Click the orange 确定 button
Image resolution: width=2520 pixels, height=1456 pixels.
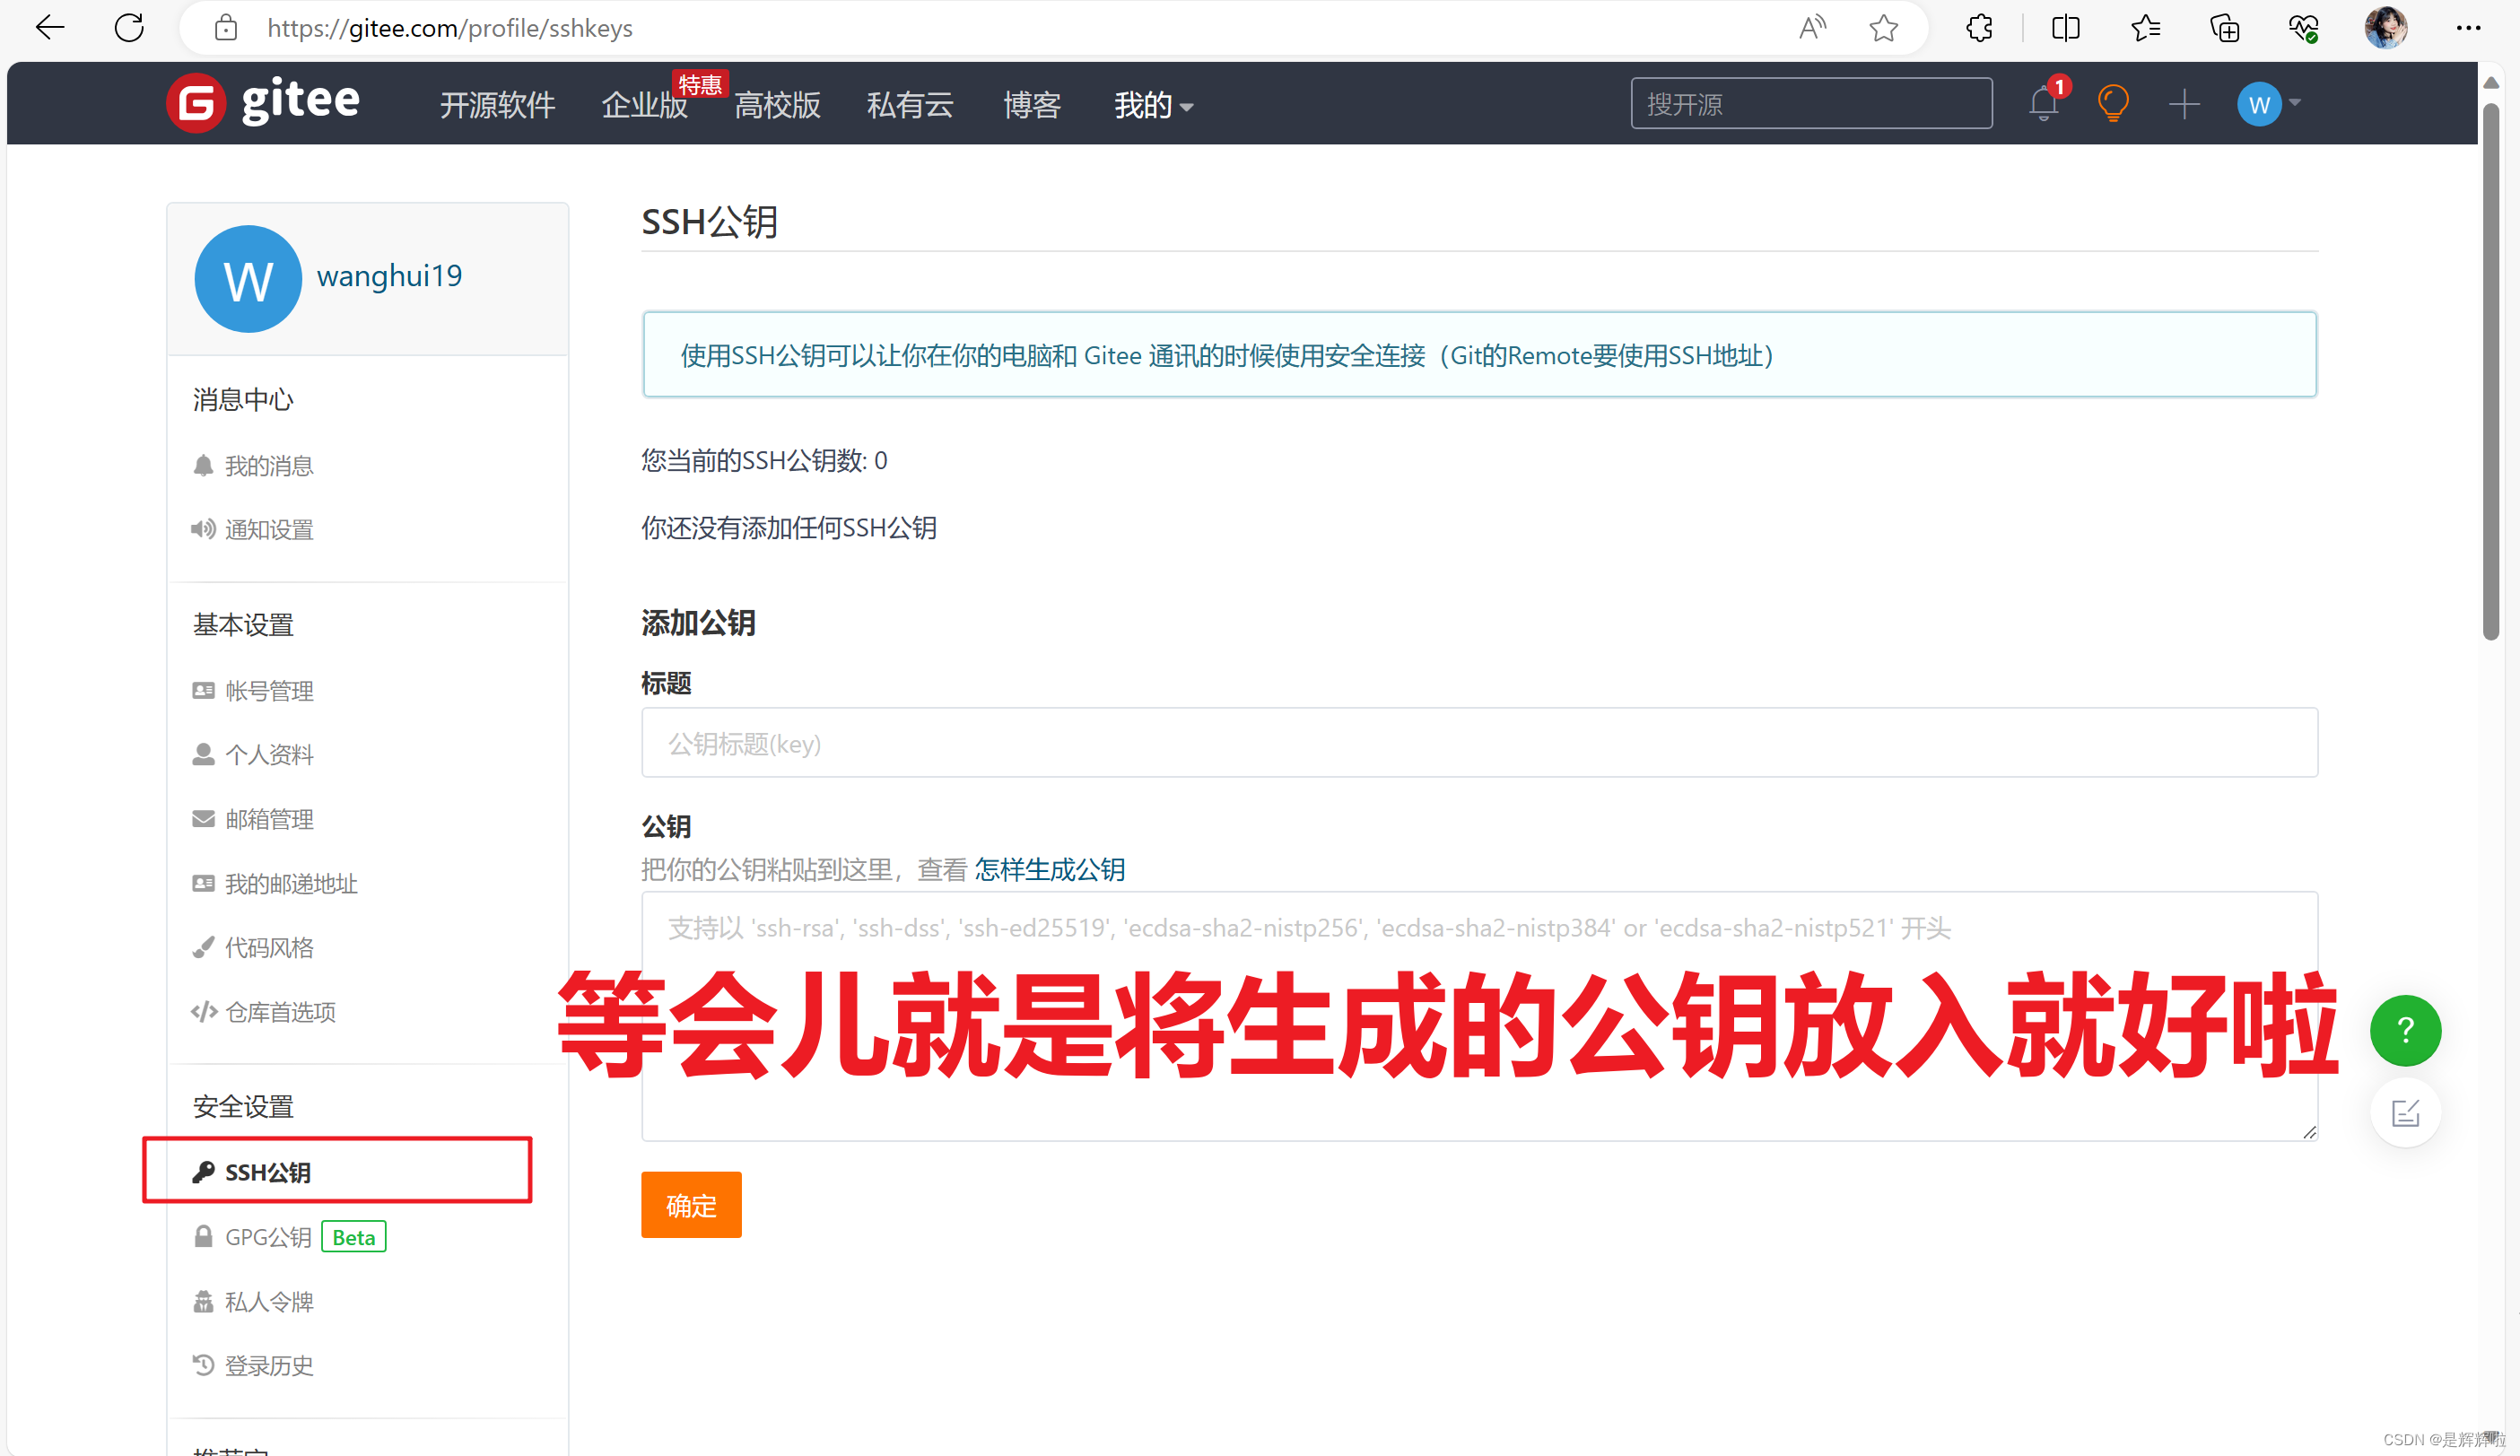[x=691, y=1205]
